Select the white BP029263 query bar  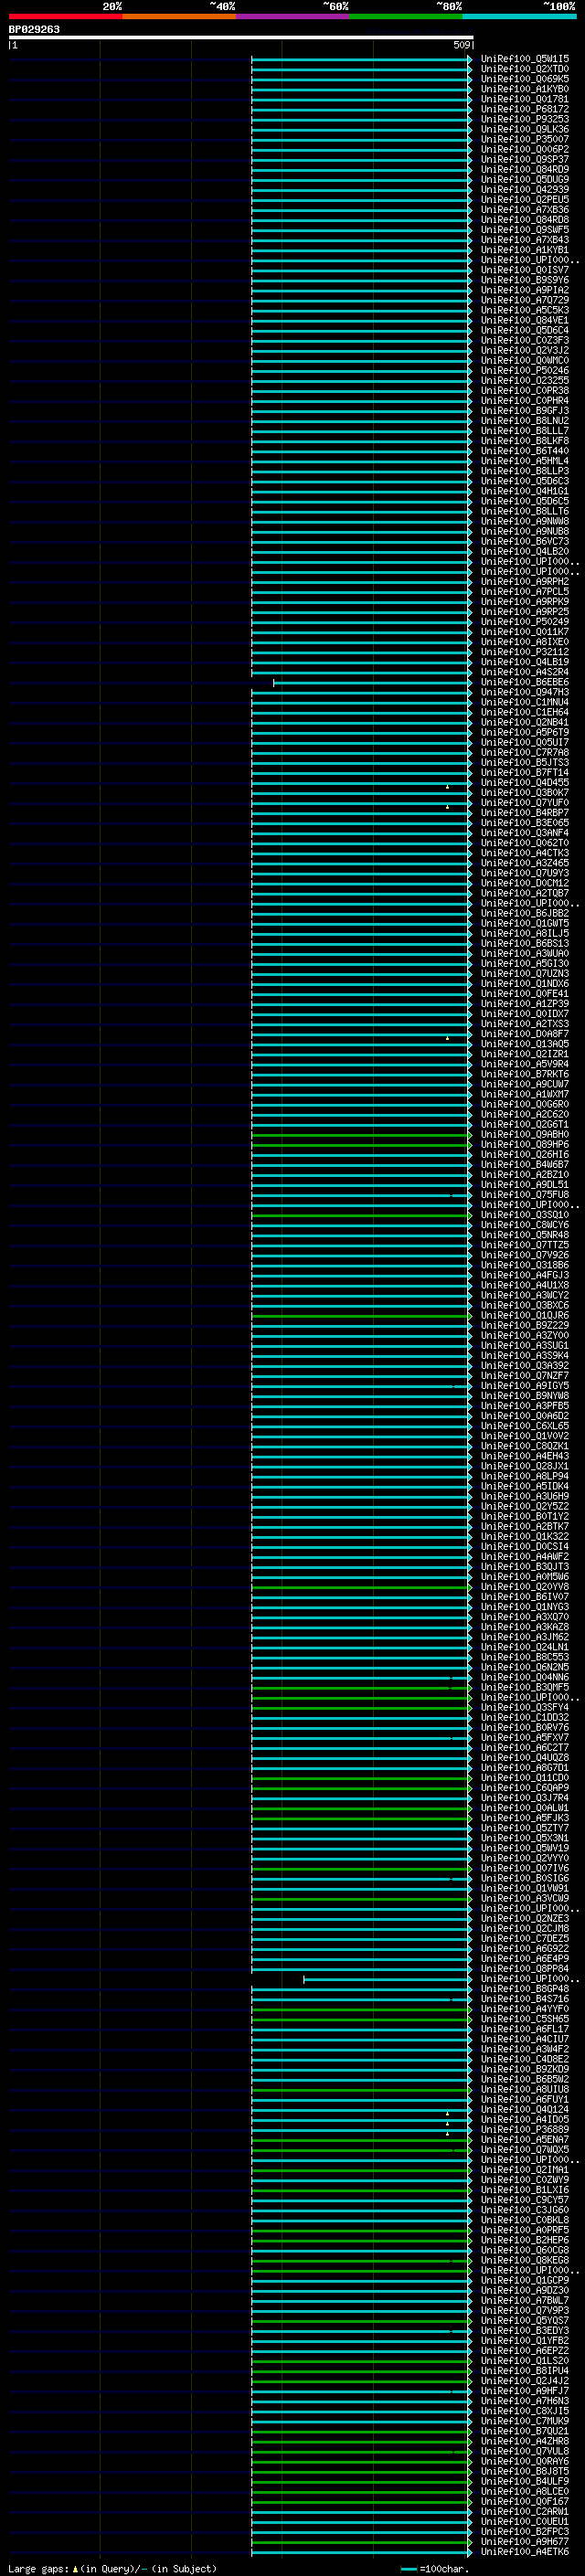click(x=241, y=37)
